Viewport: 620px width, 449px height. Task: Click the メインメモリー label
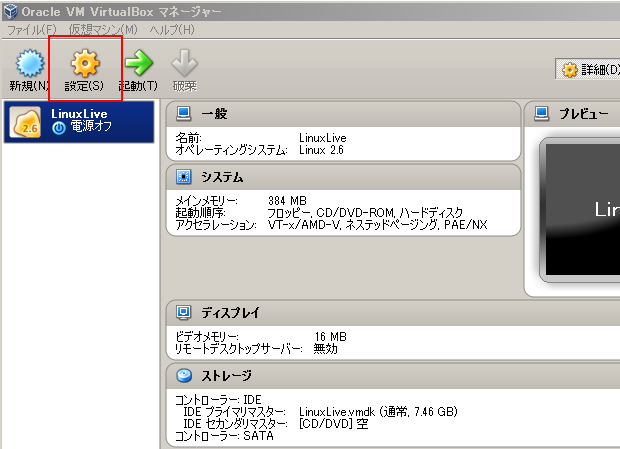pyautogui.click(x=206, y=201)
